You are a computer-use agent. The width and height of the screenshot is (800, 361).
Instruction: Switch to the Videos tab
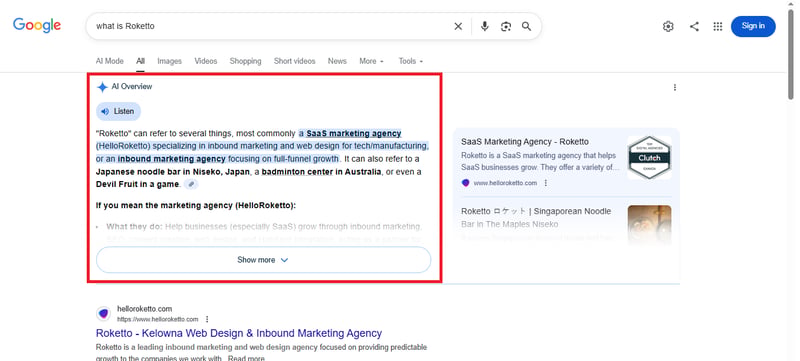pos(206,61)
